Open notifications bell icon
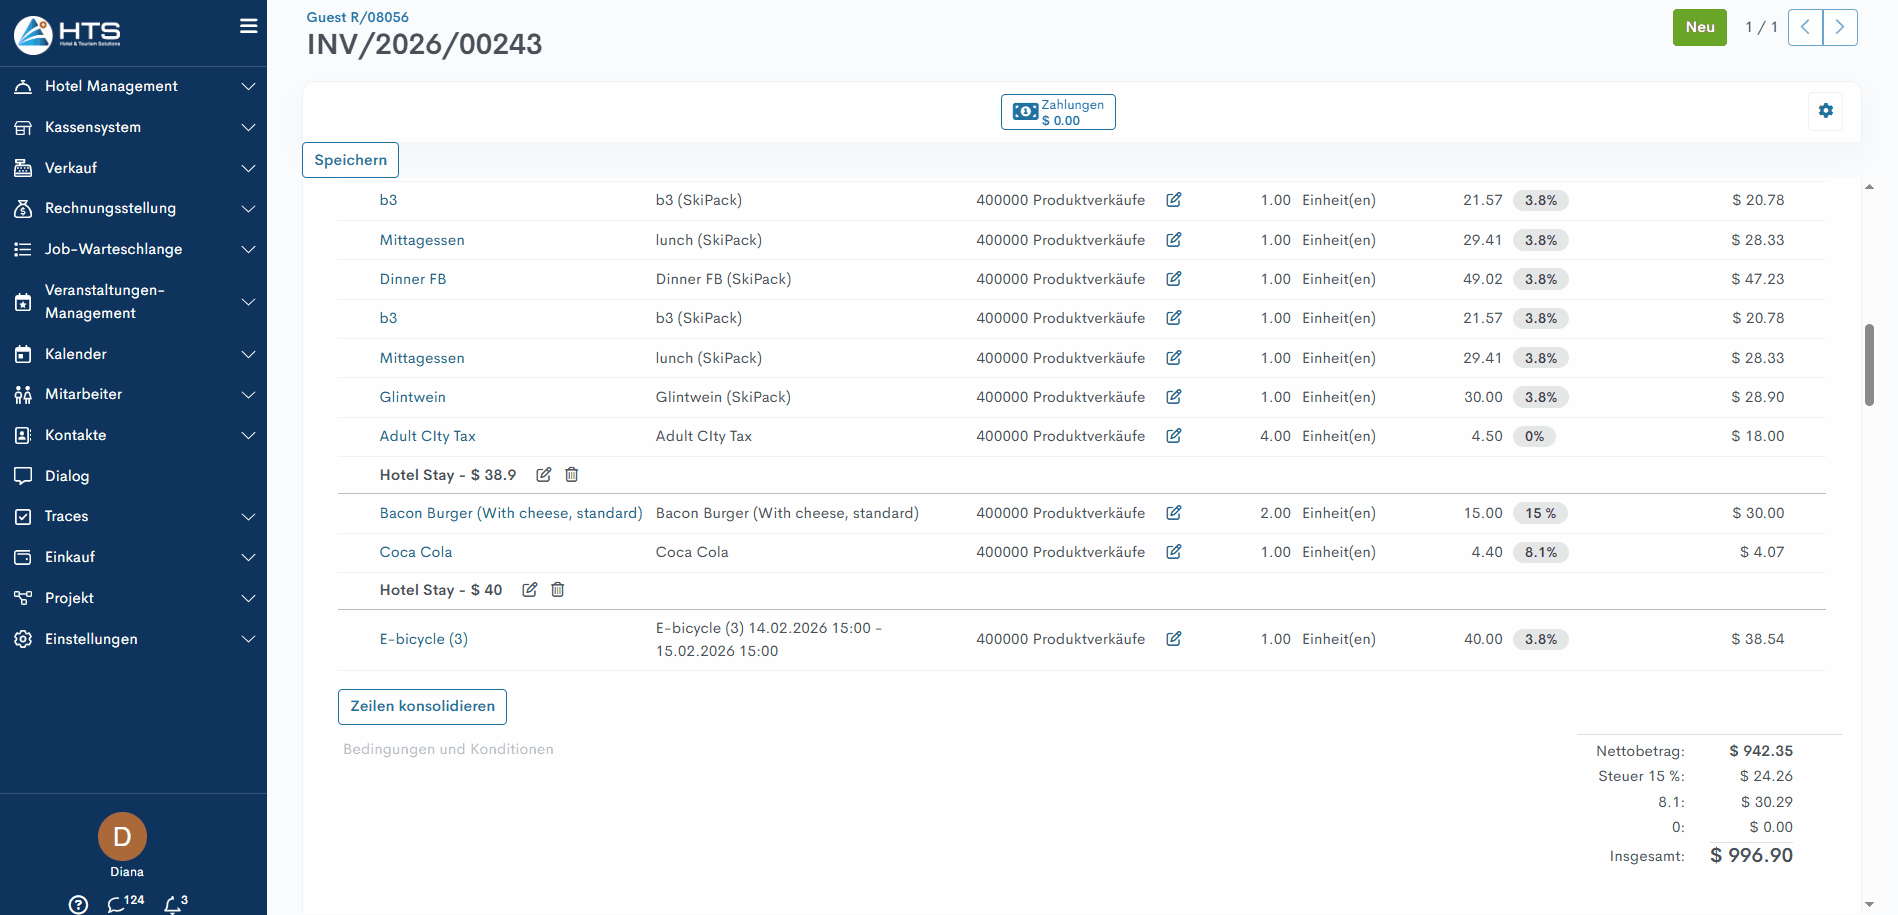The height and width of the screenshot is (915, 1898). pyautogui.click(x=173, y=904)
